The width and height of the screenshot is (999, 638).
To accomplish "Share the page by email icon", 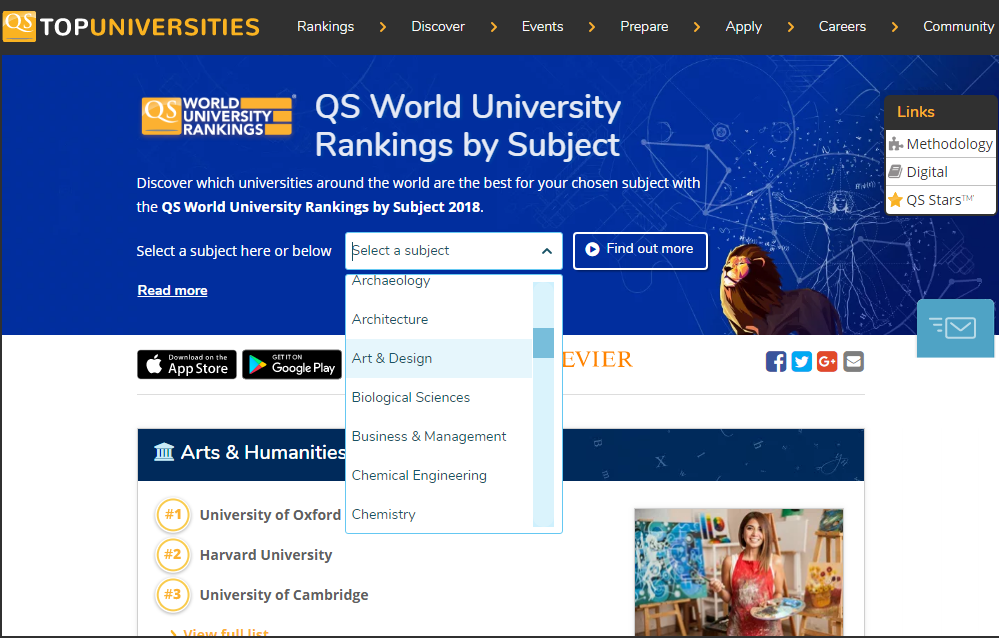I will [853, 361].
